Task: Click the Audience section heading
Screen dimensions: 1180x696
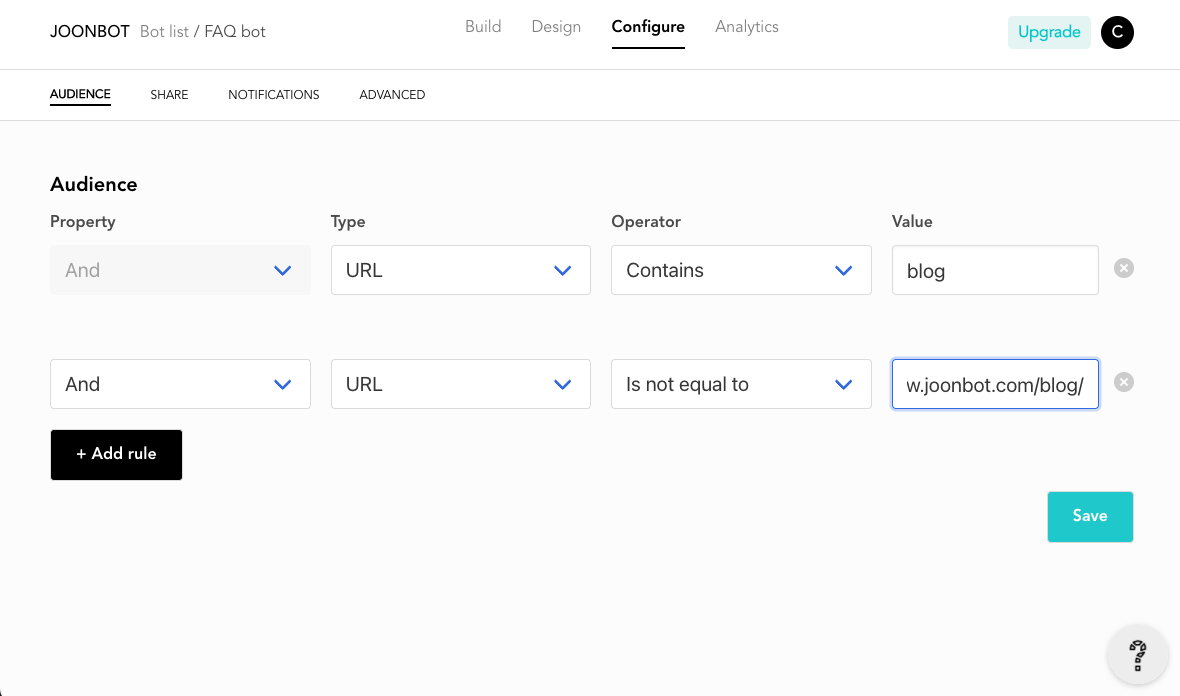Action: [x=94, y=184]
